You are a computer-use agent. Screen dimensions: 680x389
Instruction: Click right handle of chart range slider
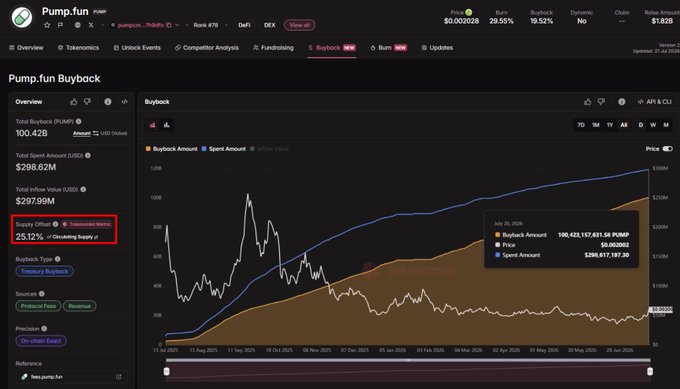(x=650, y=371)
